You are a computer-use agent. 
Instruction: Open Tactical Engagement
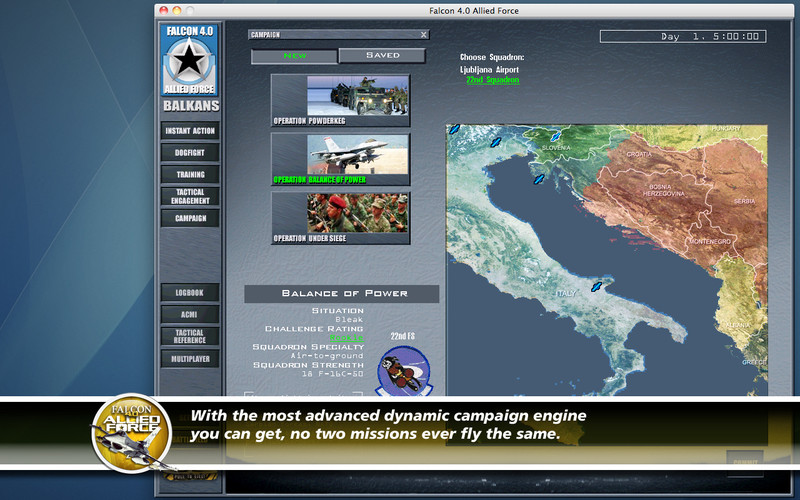tap(190, 196)
